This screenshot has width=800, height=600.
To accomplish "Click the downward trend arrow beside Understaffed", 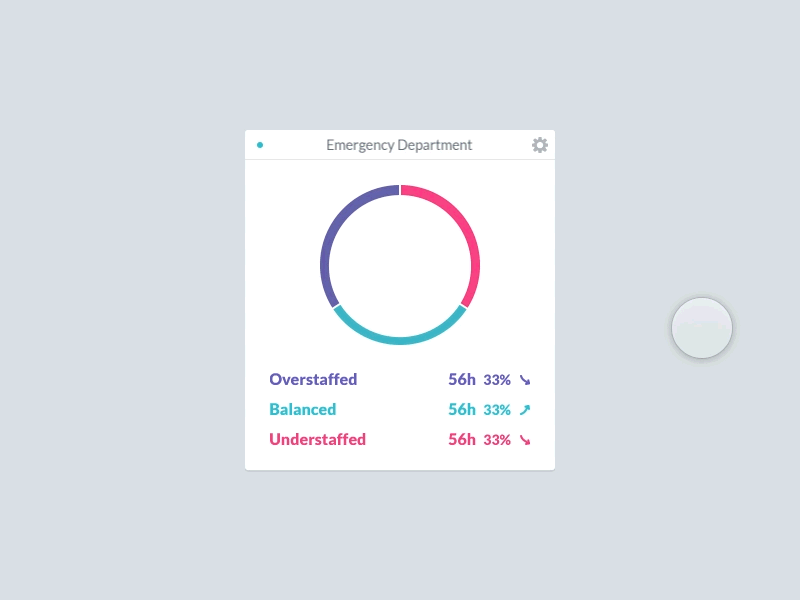I will click(x=523, y=439).
